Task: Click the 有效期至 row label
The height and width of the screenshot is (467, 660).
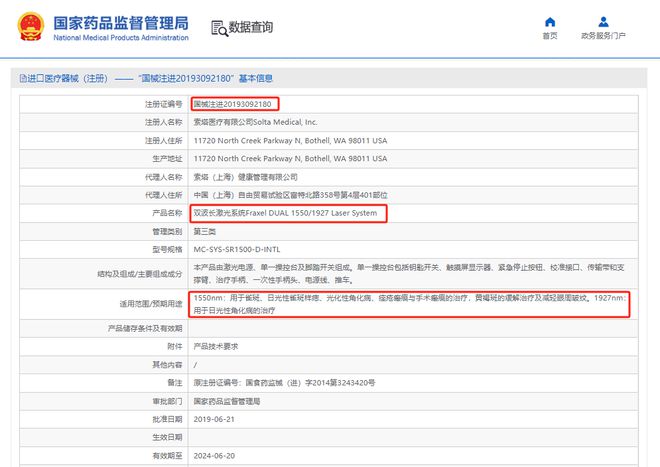Action: click(x=167, y=456)
